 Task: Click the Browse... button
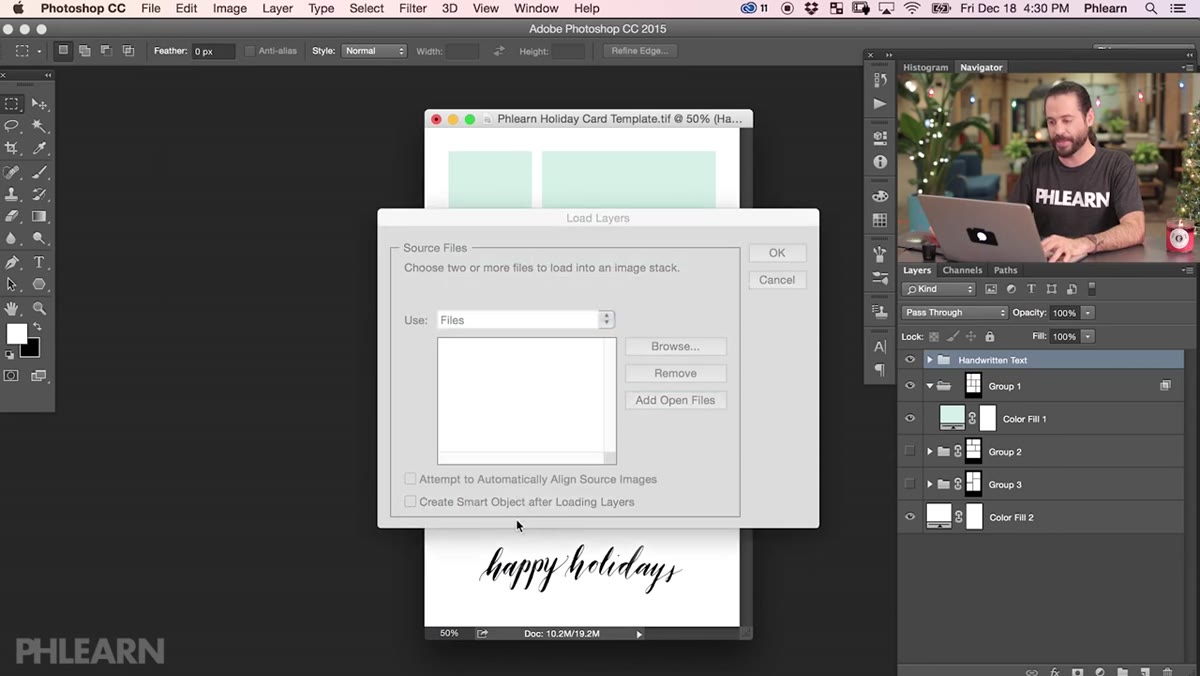click(x=676, y=346)
